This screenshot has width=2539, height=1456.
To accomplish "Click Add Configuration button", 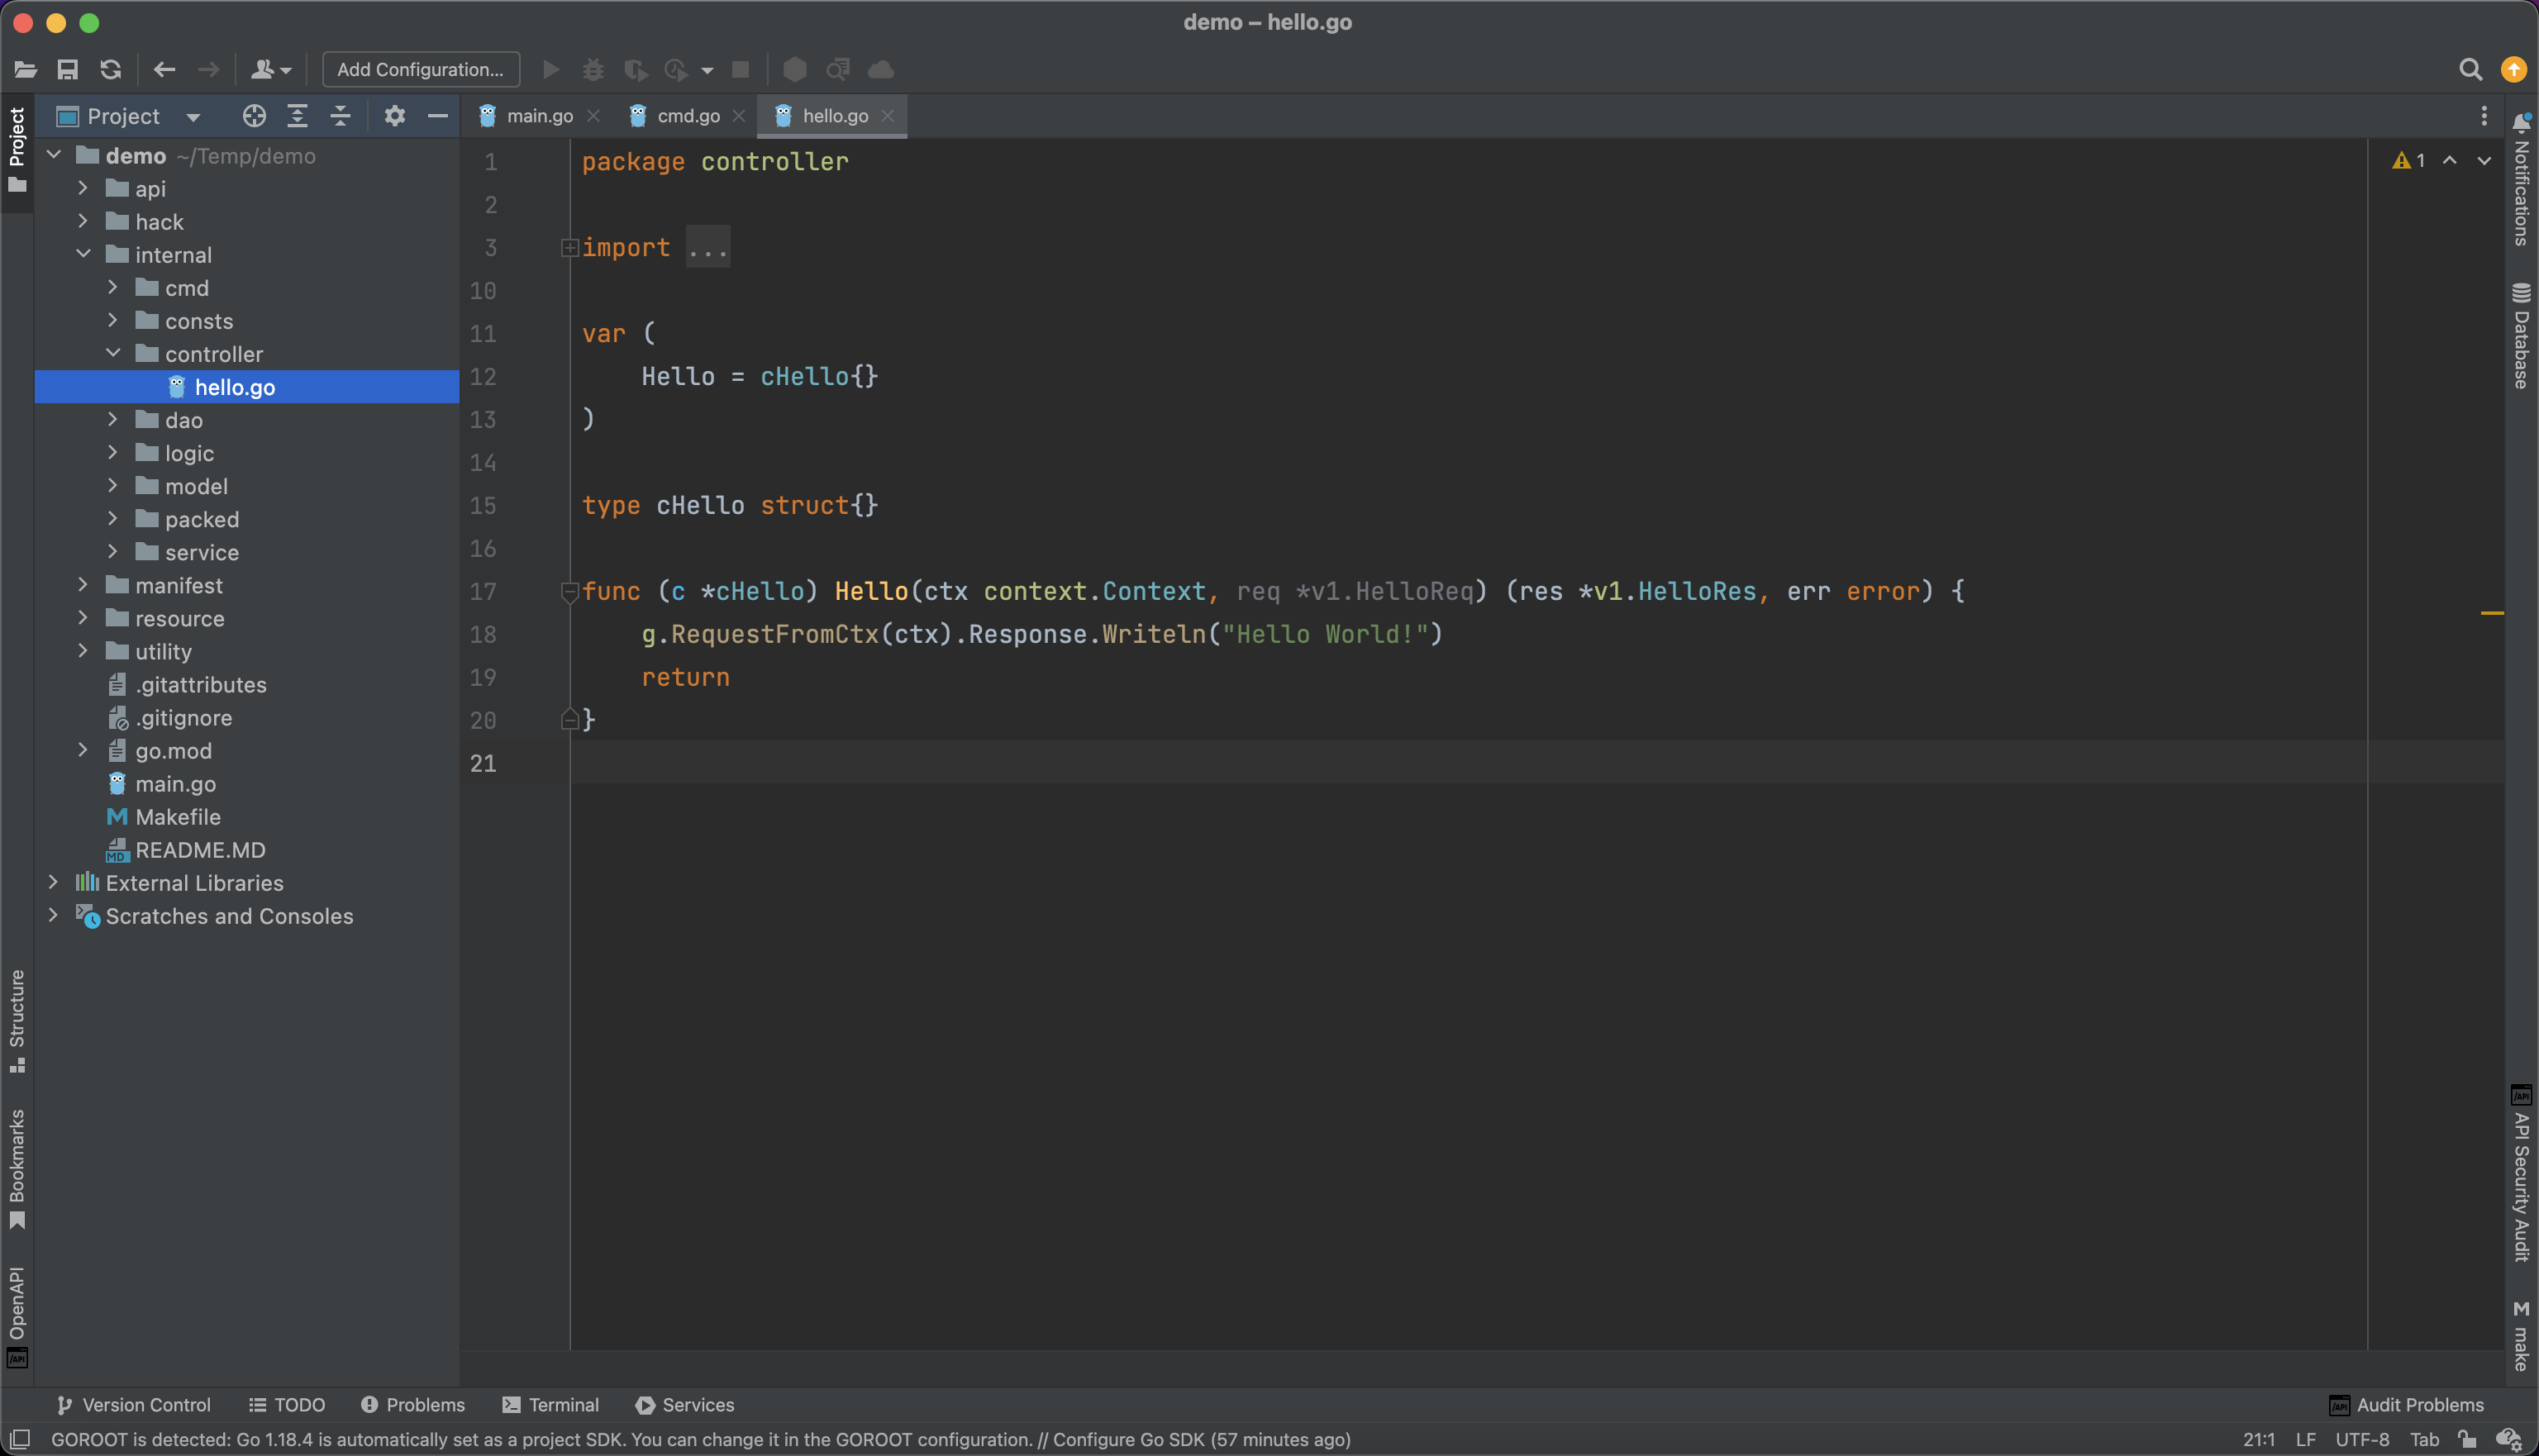I will (420, 69).
